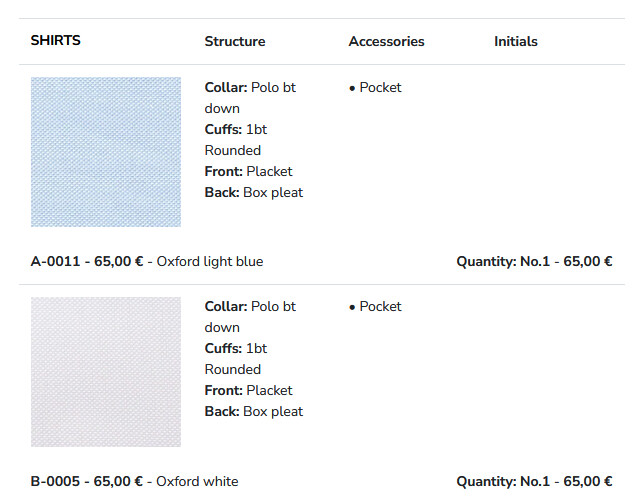Click the Back Box pleat detail of the light blue shirt
Image resolution: width=640 pixels, height=501 pixels.
pos(254,192)
